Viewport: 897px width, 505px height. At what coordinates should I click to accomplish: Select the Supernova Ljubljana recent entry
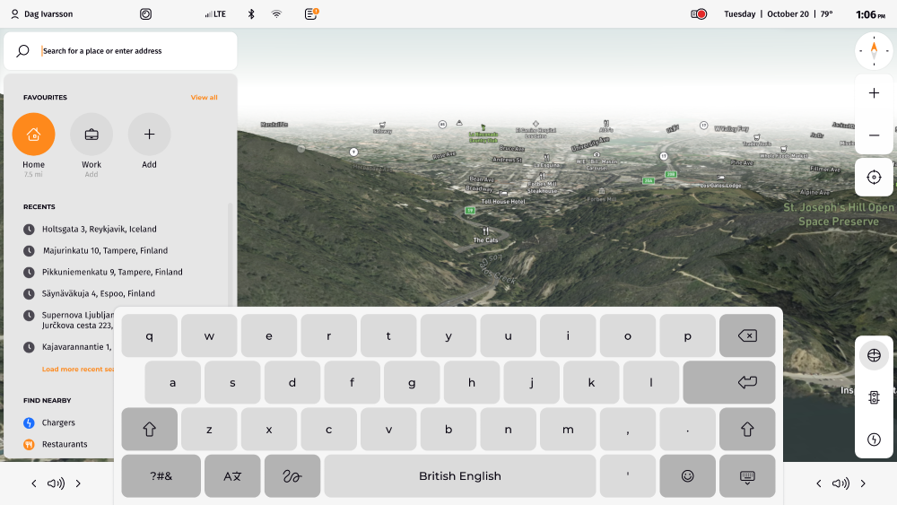[69, 320]
